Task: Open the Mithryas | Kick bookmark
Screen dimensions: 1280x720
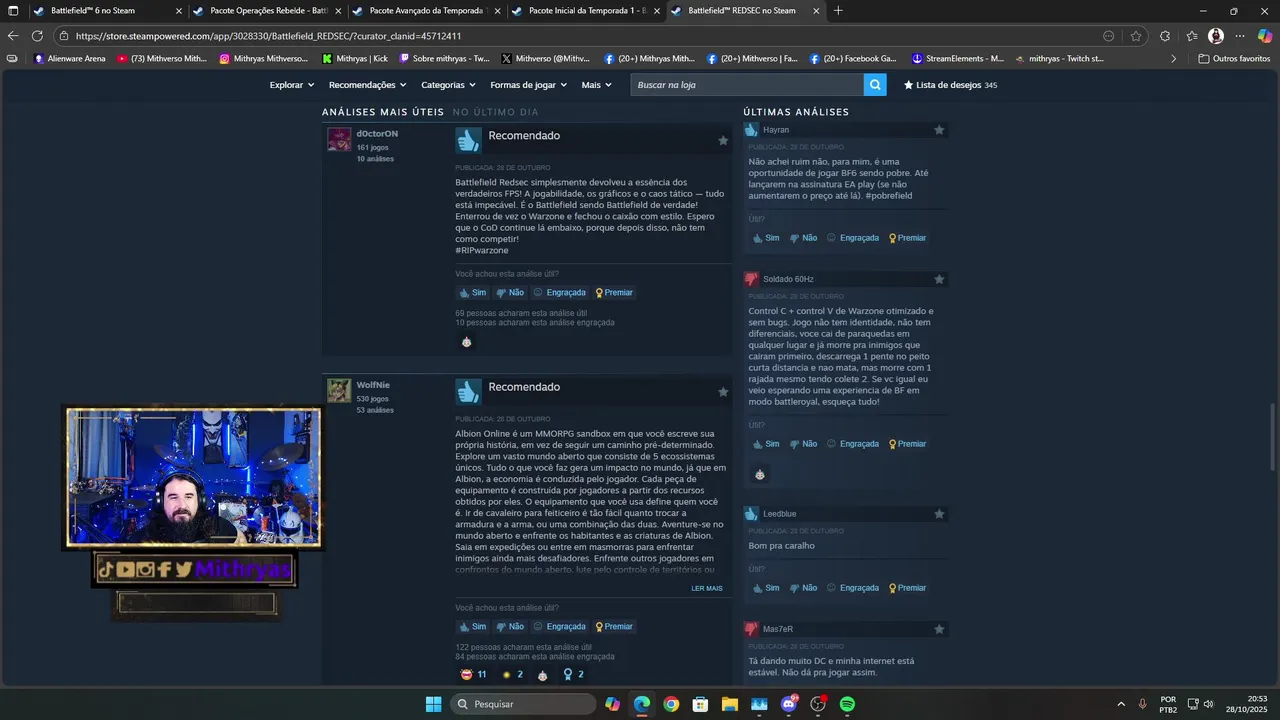Action: (x=355, y=59)
